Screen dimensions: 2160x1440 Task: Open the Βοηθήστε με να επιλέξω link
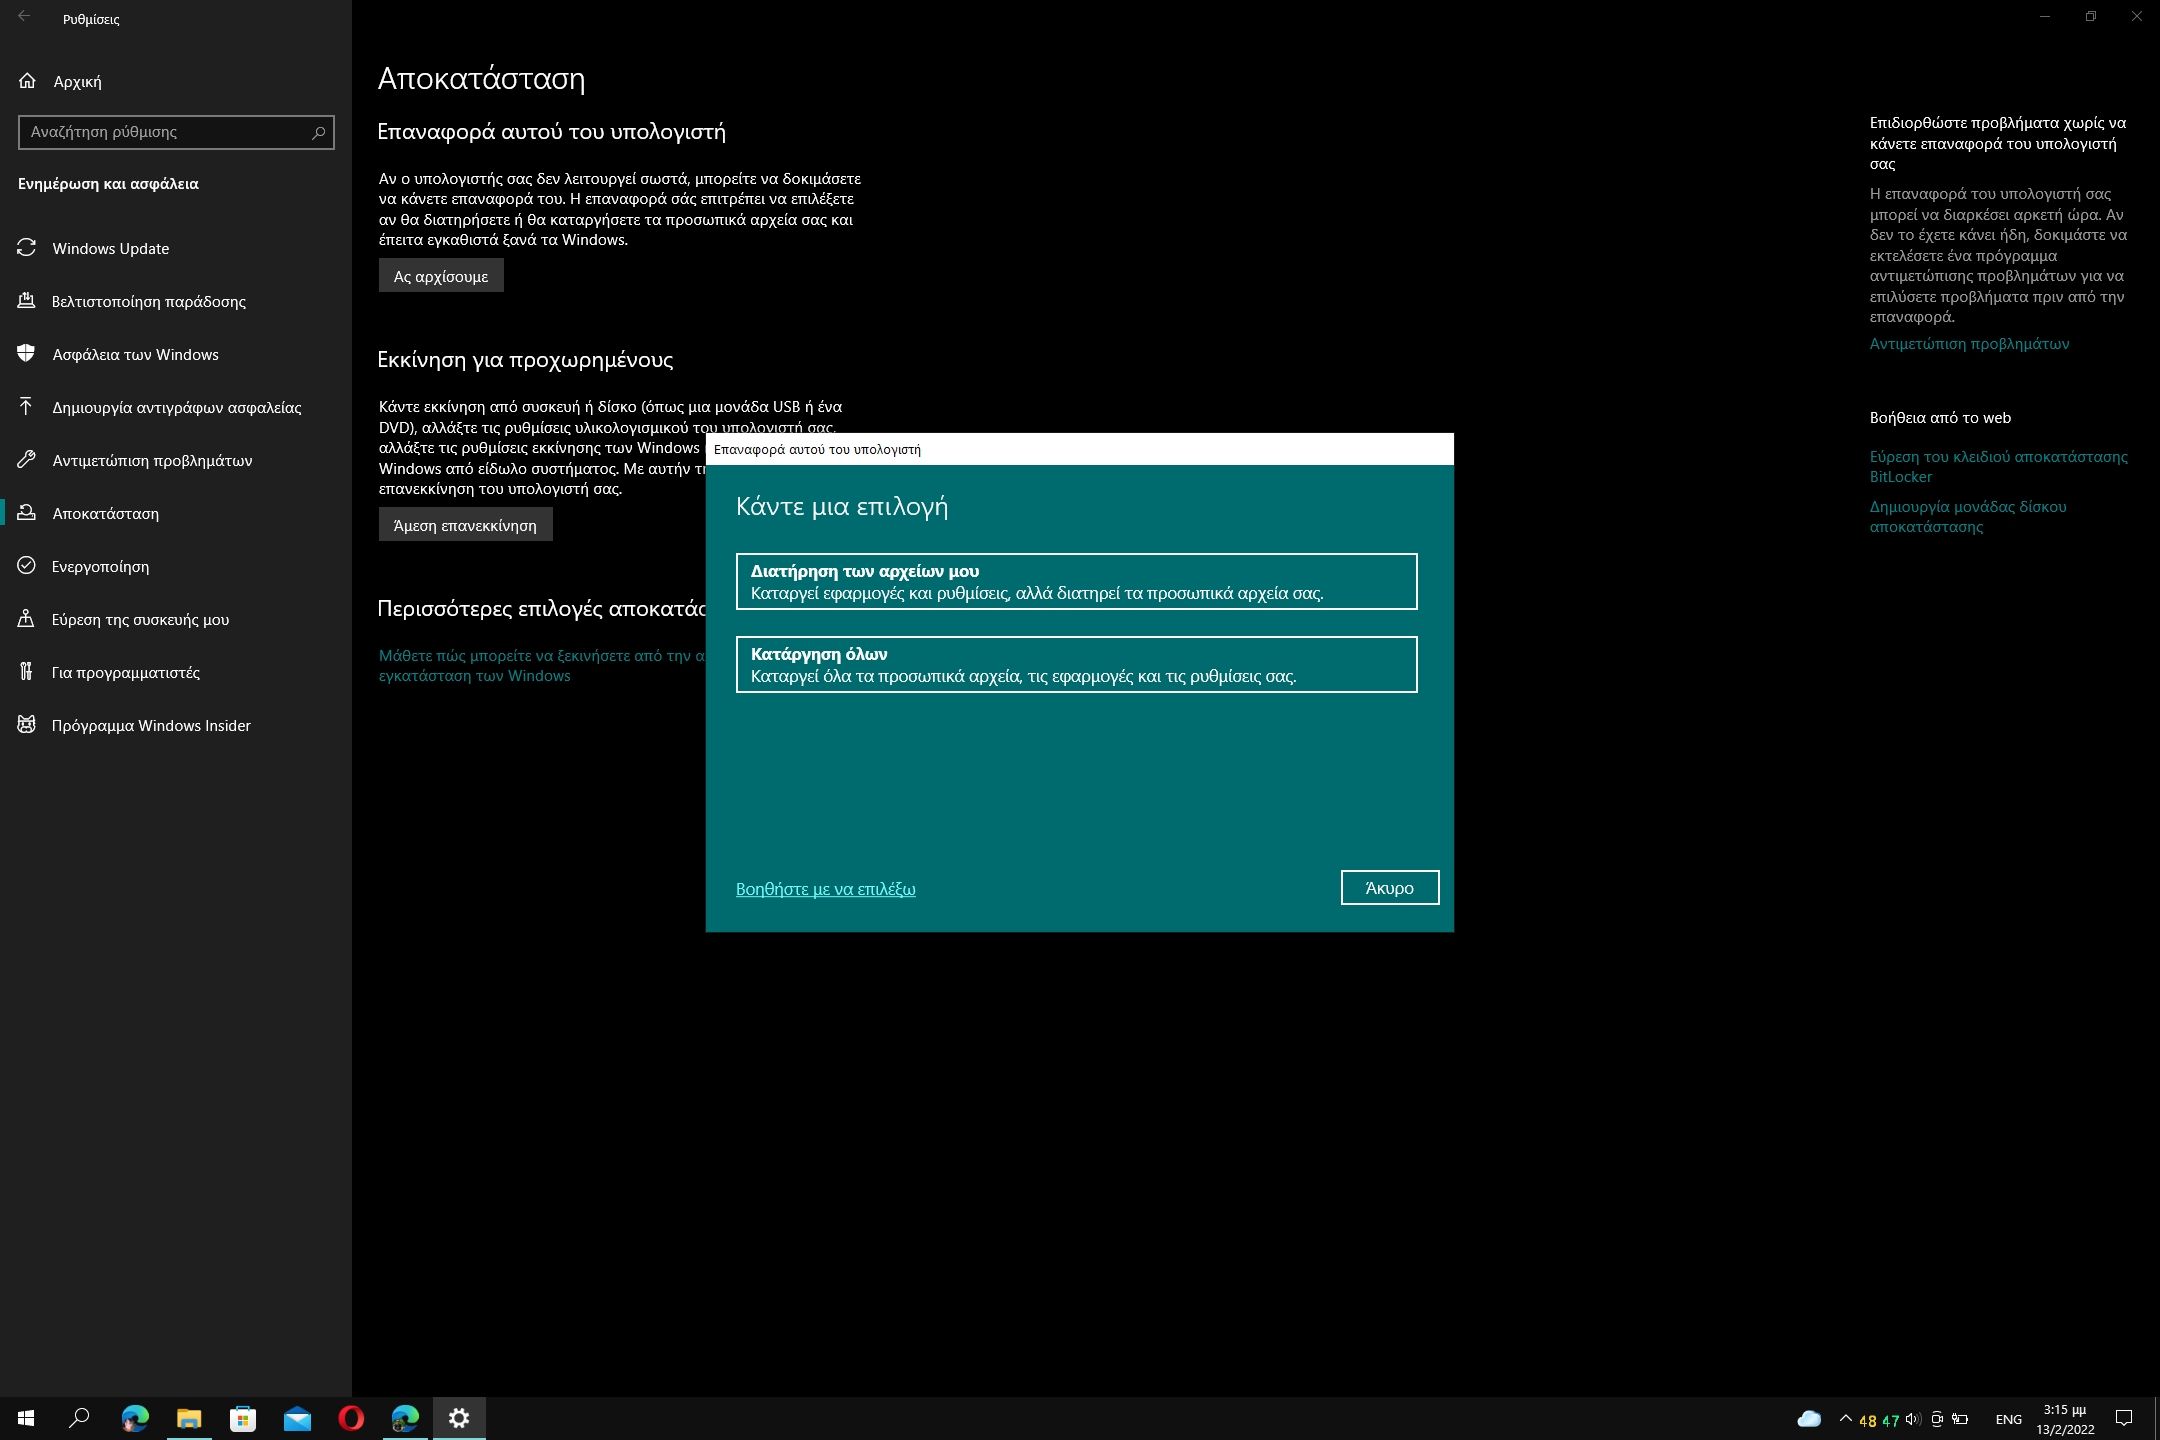[x=826, y=889]
